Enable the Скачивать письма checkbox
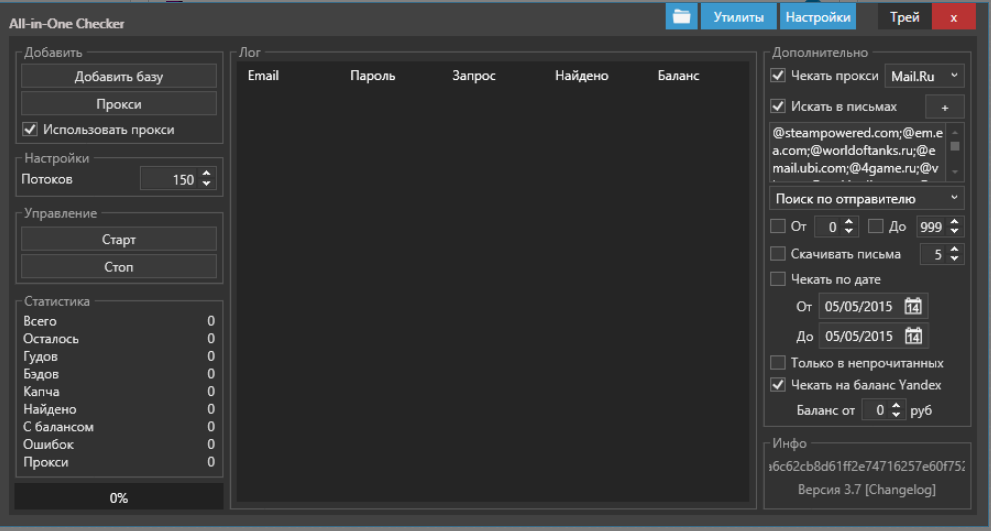Screen dimensions: 991x531 (778, 254)
